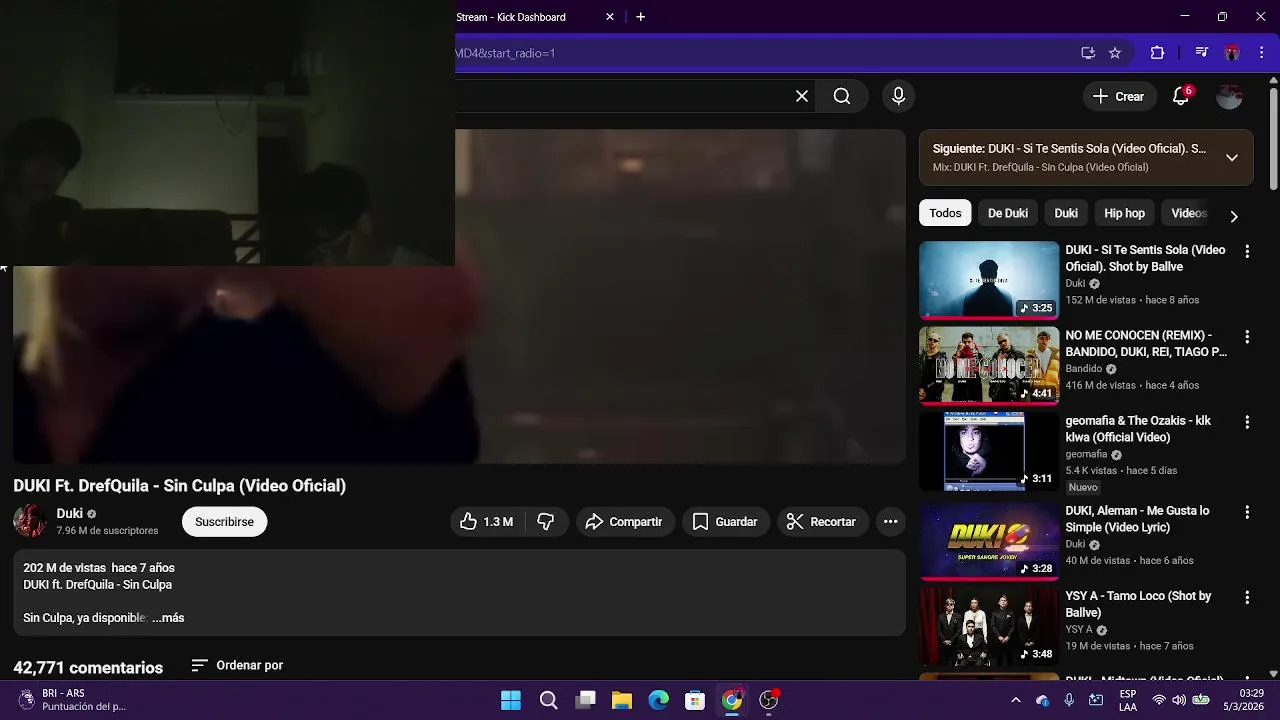Open the Bandido channel link

click(x=1084, y=369)
